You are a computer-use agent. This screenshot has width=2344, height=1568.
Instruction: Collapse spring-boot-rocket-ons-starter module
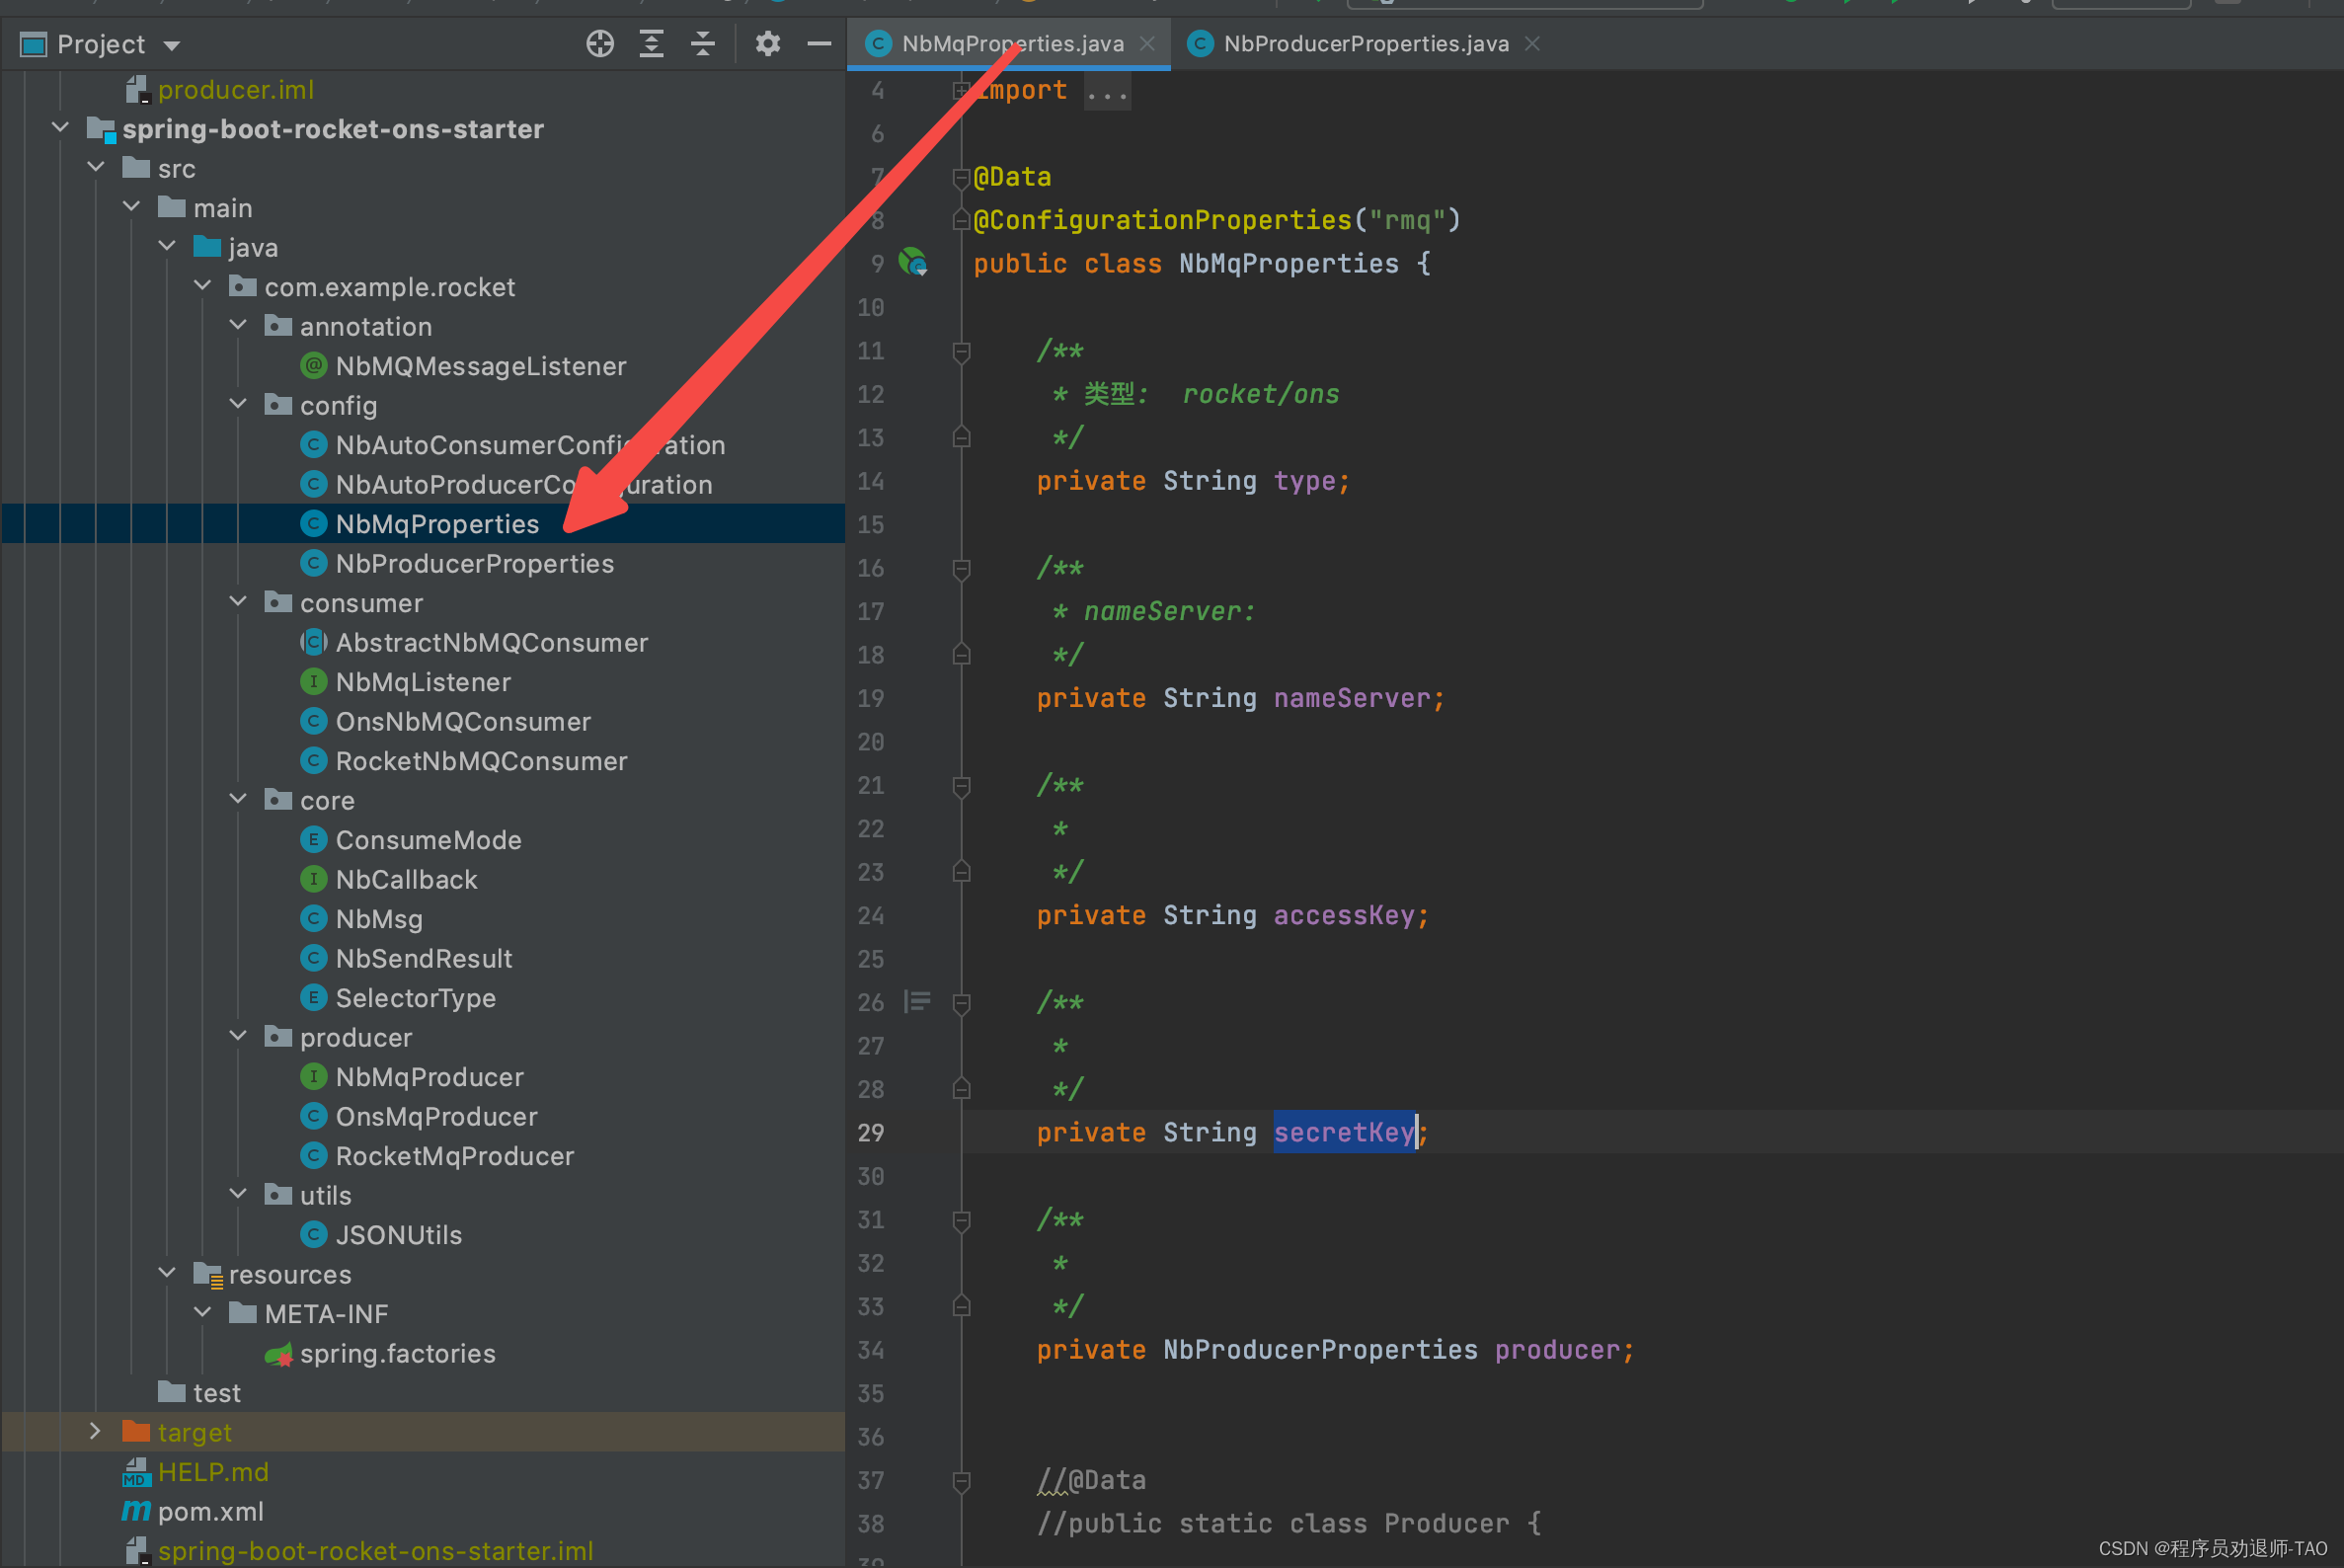tap(60, 128)
